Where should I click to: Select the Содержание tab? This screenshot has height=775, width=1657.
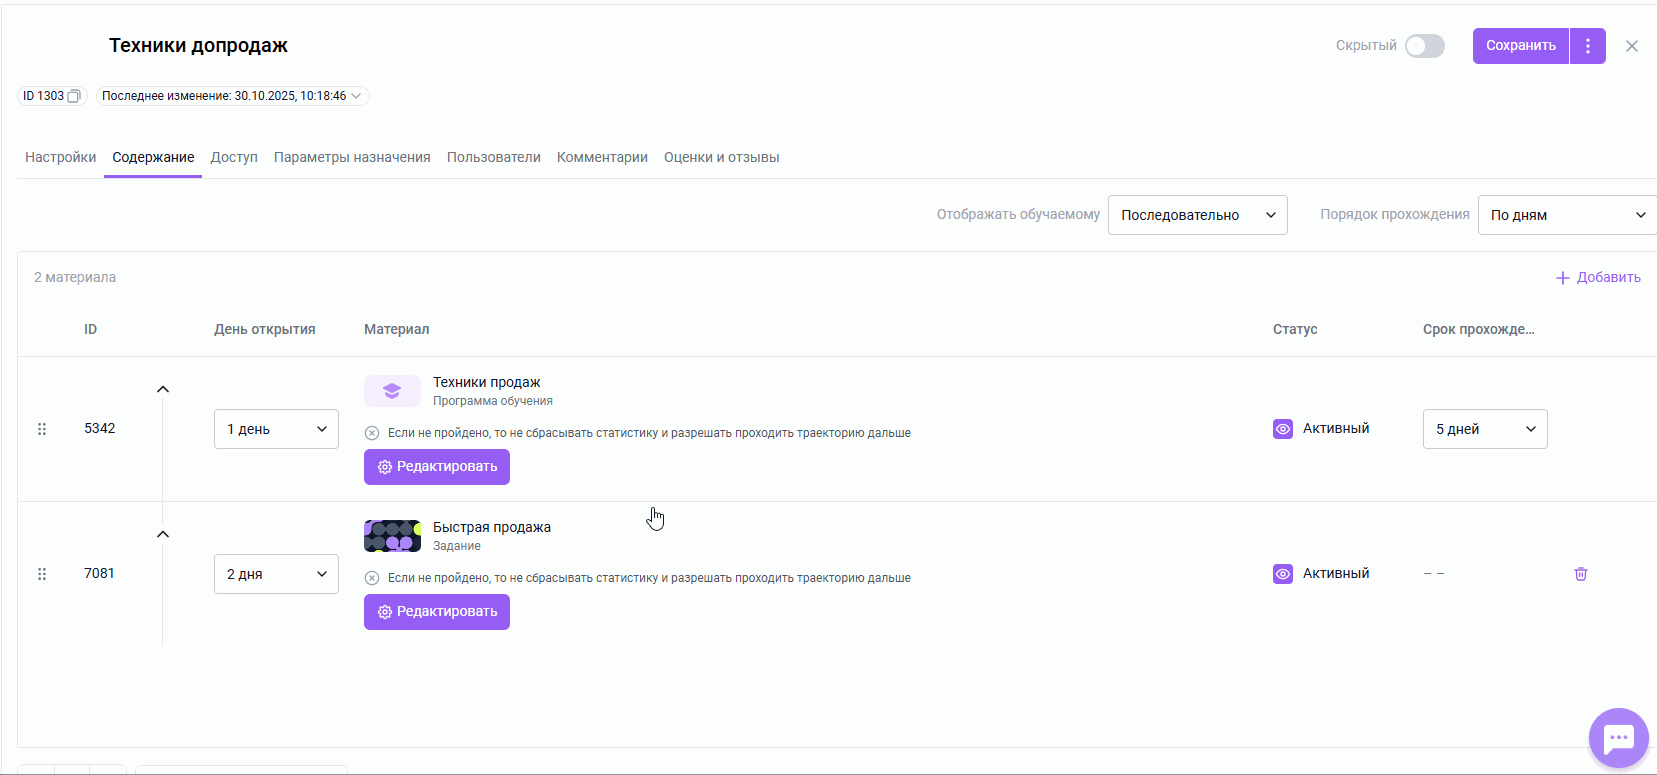(x=153, y=157)
